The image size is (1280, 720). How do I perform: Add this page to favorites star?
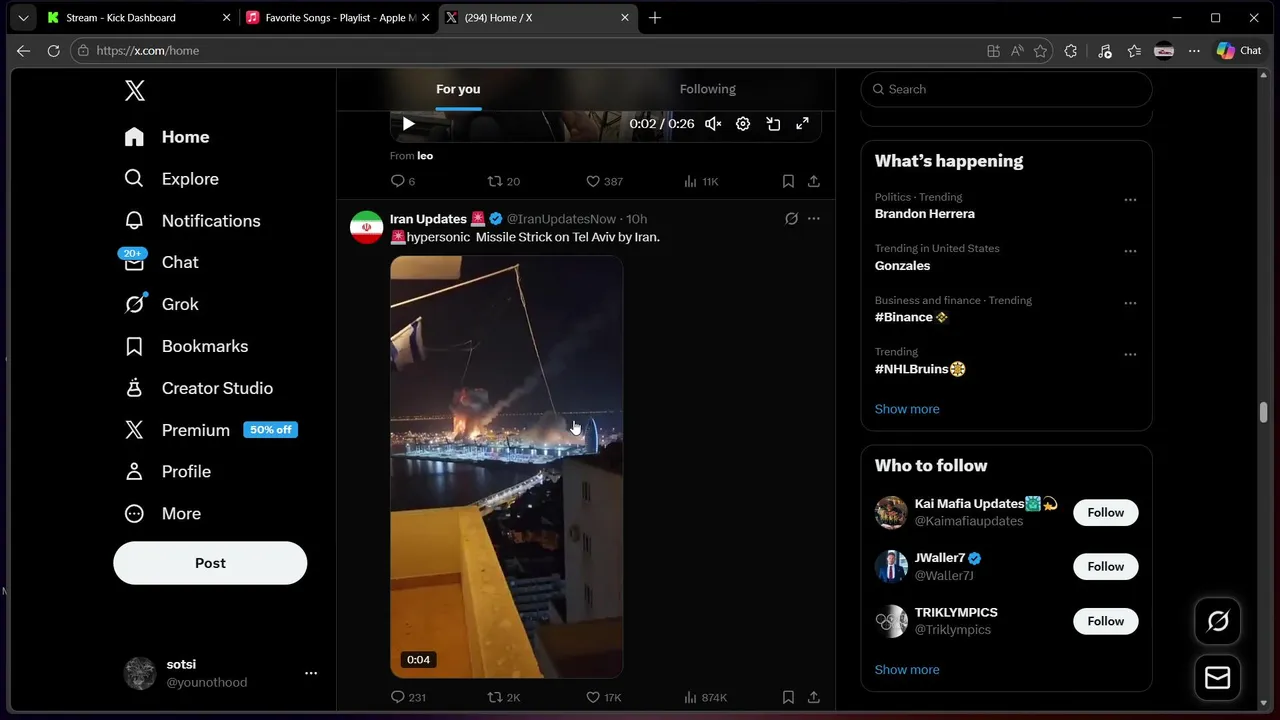(x=1041, y=51)
